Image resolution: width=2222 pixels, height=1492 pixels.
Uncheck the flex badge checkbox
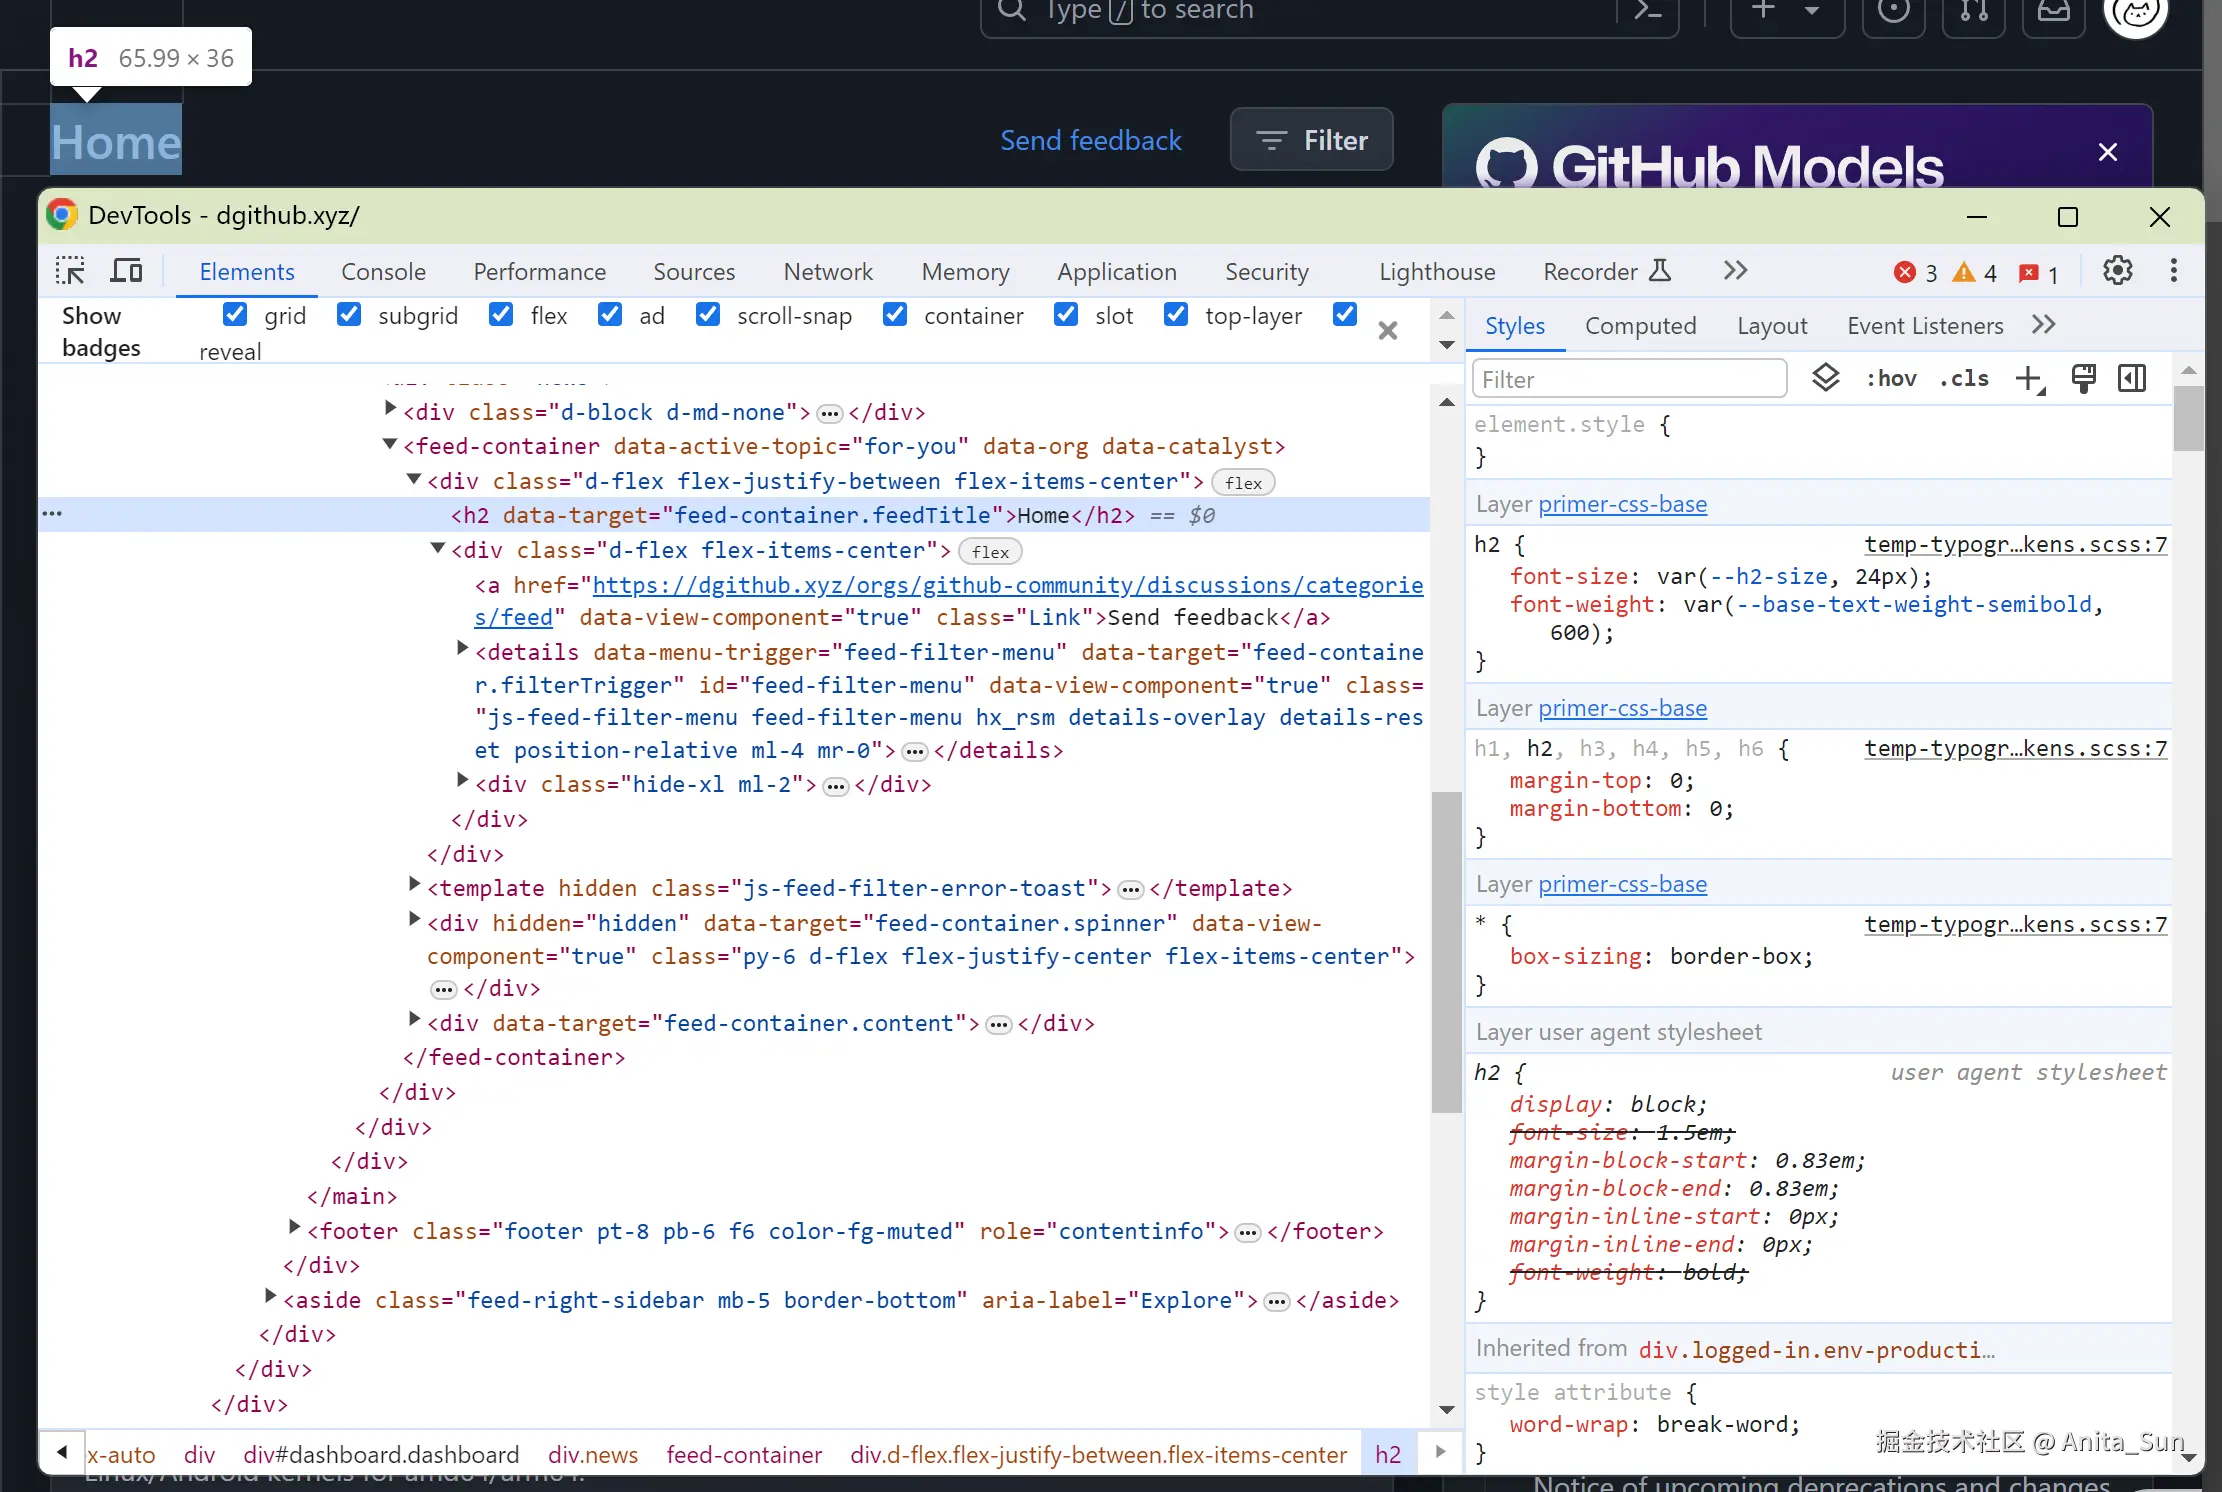pos(501,315)
